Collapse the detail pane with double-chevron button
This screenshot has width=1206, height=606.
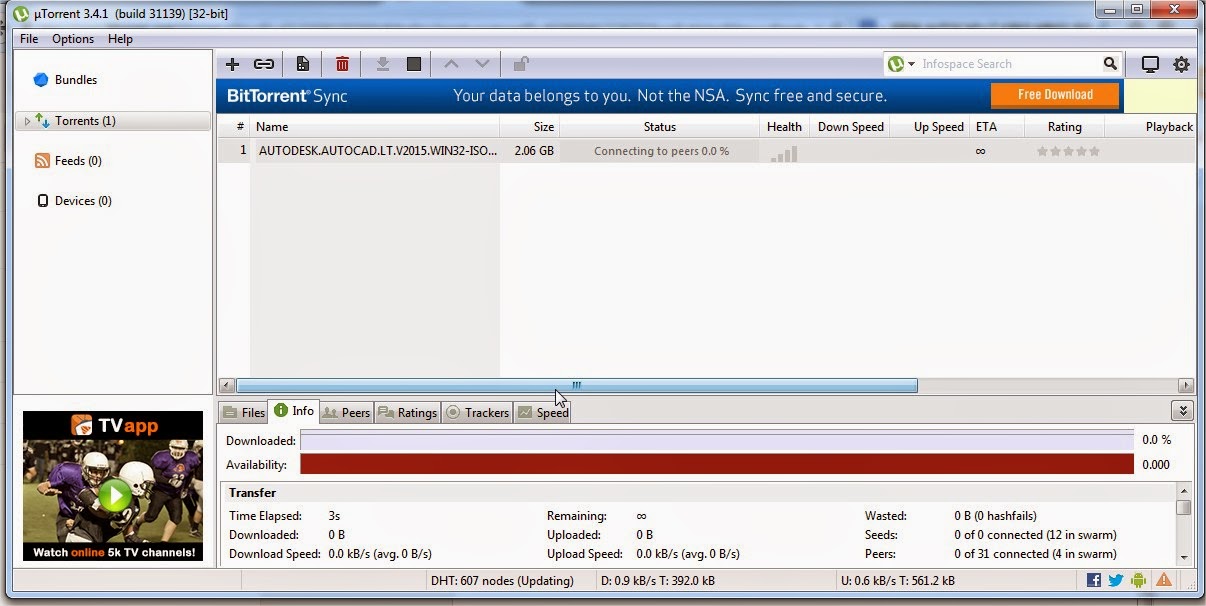point(1184,411)
